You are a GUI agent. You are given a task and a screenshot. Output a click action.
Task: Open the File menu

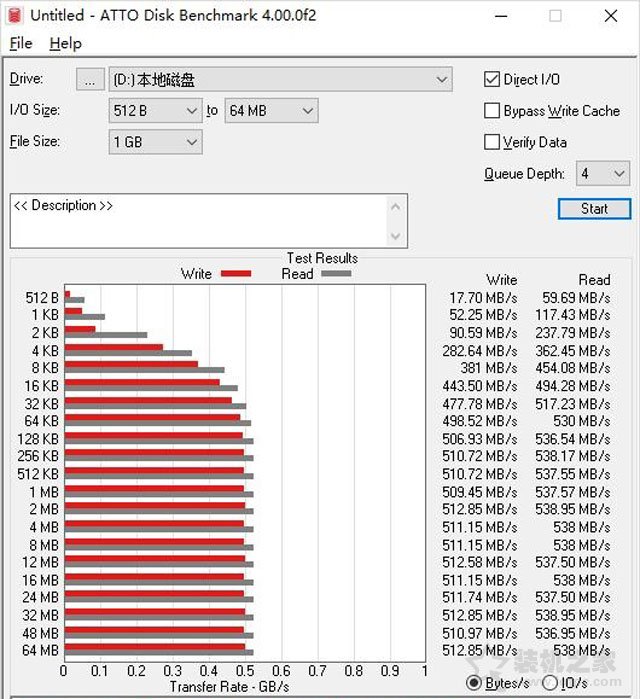tap(21, 44)
